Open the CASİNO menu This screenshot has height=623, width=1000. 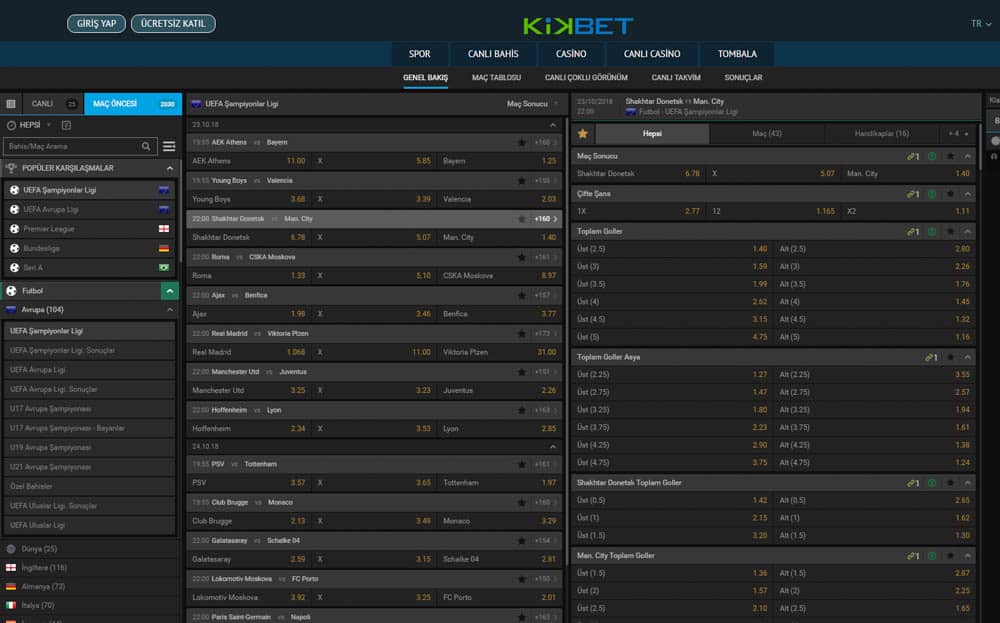(571, 54)
